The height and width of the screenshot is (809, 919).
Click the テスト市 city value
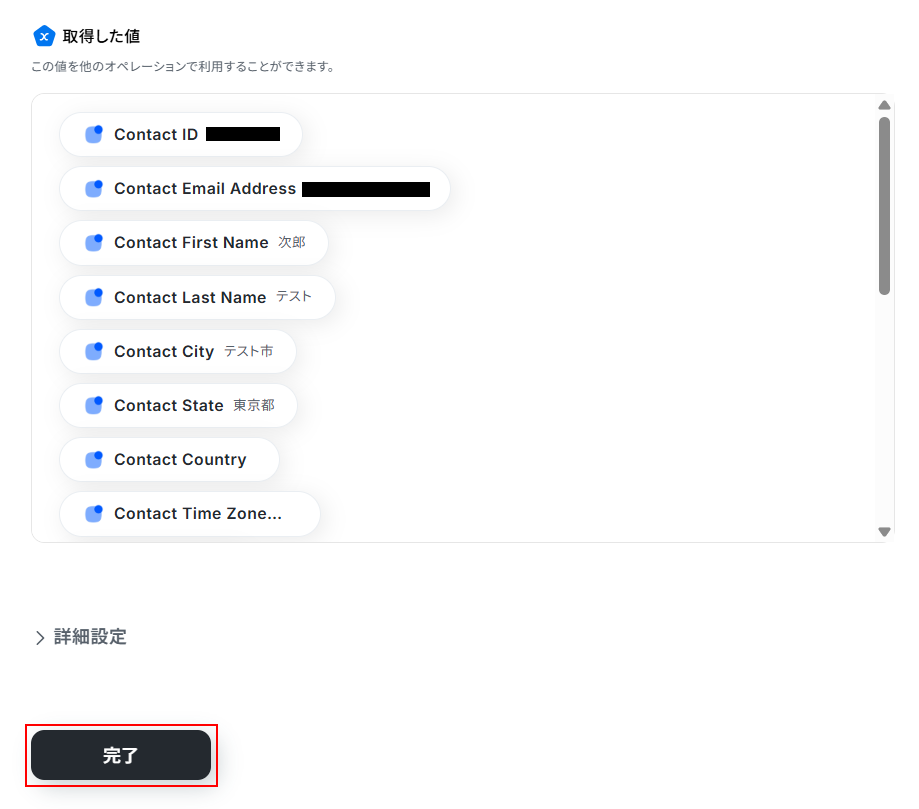(249, 351)
